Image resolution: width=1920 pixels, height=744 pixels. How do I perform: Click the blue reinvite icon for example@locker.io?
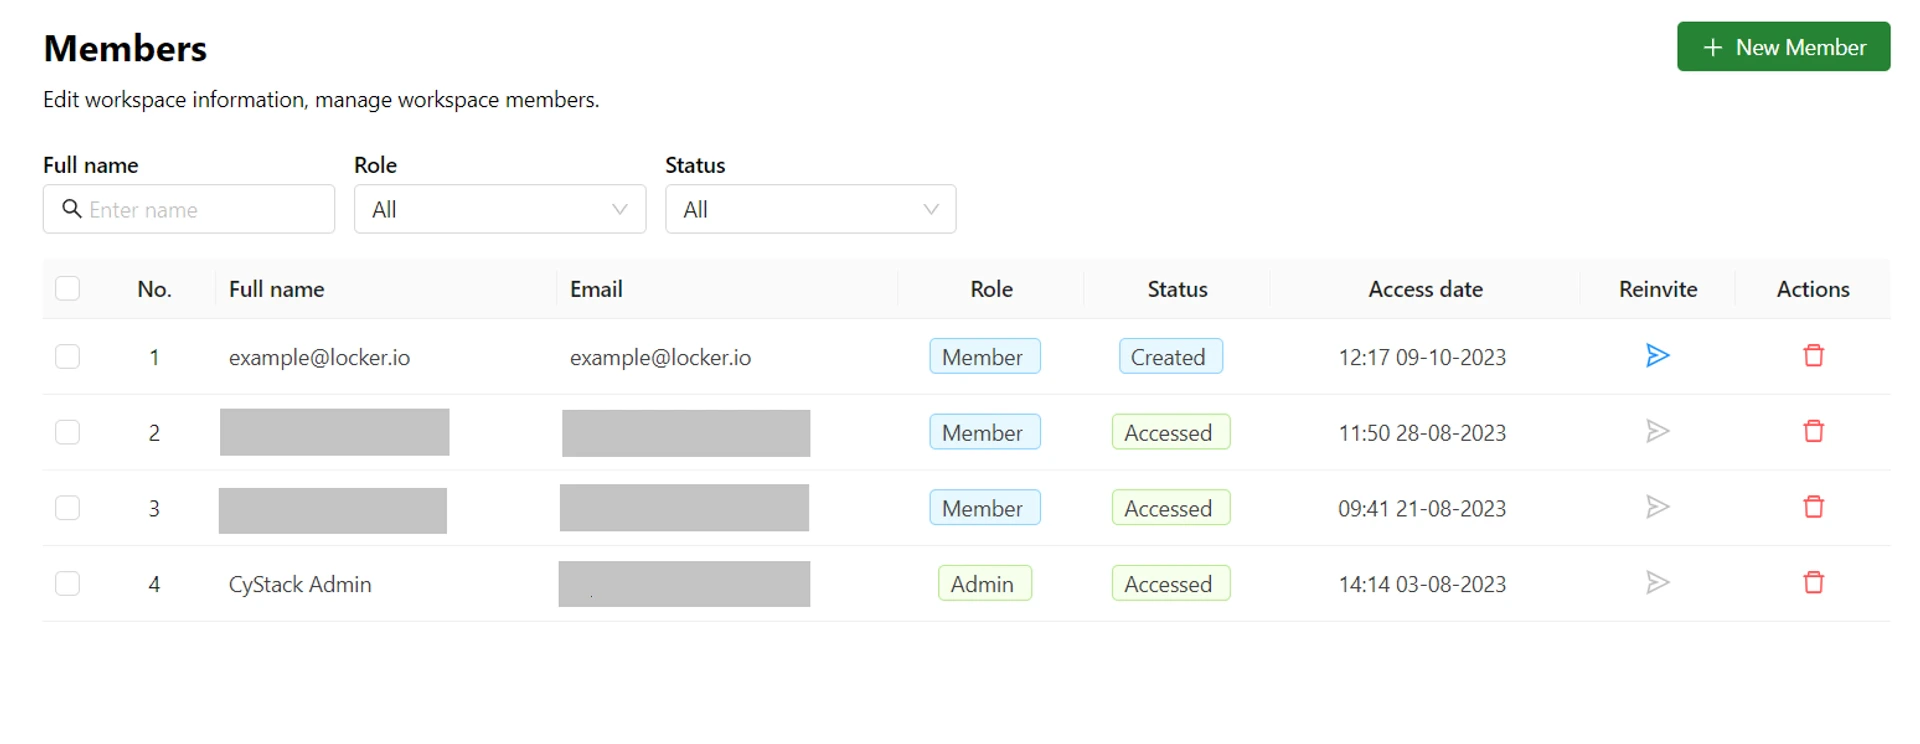[1657, 356]
